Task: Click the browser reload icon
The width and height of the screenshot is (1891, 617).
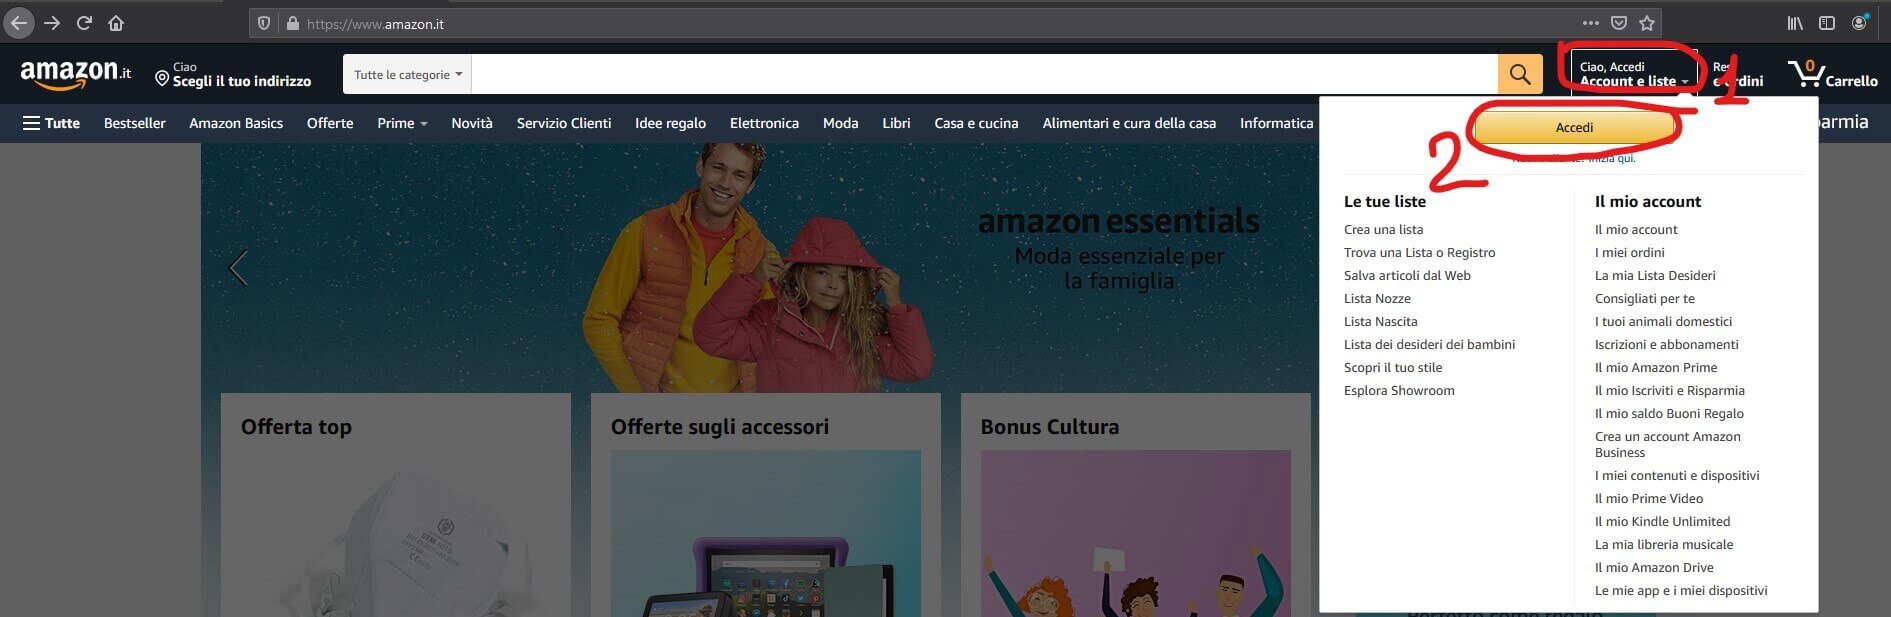Action: (84, 23)
